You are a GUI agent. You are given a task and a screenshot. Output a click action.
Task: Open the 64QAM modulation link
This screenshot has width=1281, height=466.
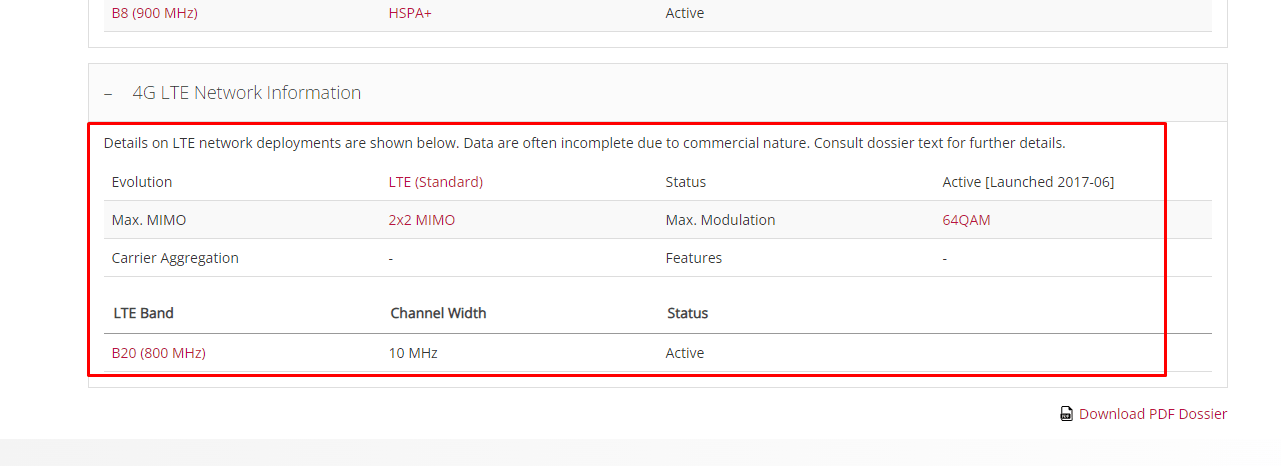(966, 220)
